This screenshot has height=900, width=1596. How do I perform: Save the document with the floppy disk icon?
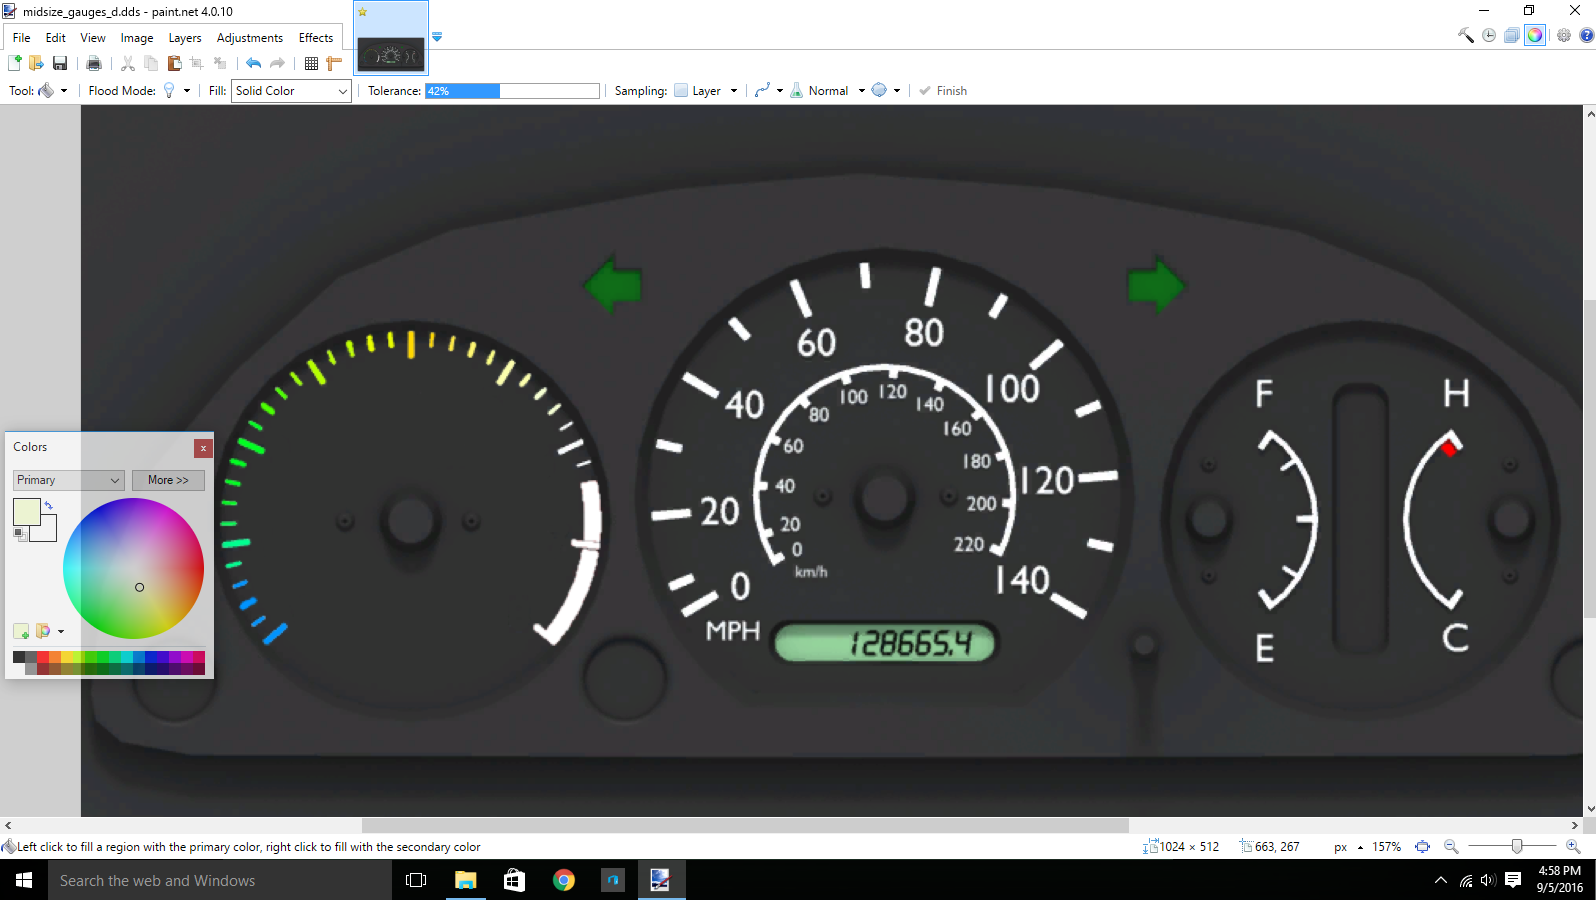(x=60, y=63)
